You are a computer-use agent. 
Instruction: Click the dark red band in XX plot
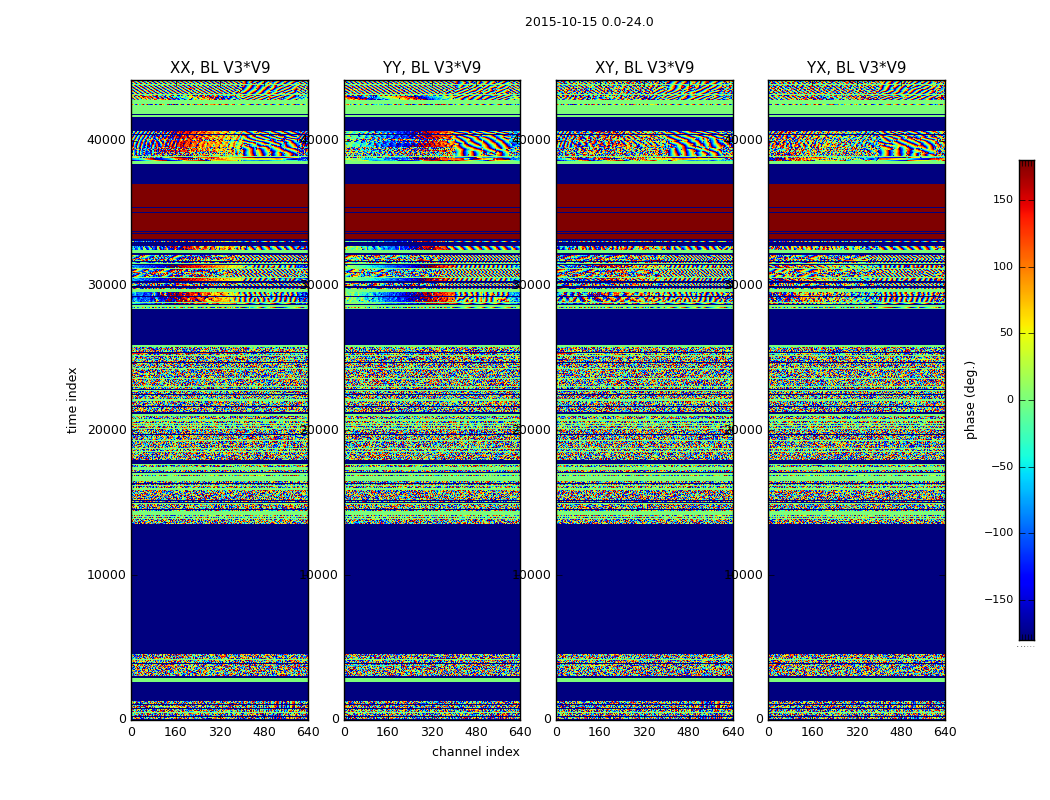219,210
